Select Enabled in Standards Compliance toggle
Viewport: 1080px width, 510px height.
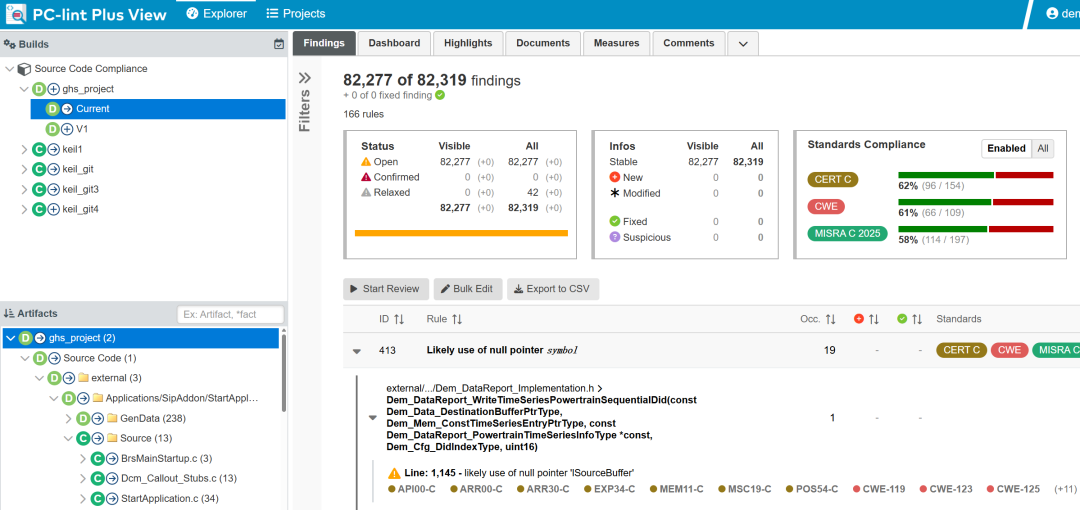tap(1006, 148)
